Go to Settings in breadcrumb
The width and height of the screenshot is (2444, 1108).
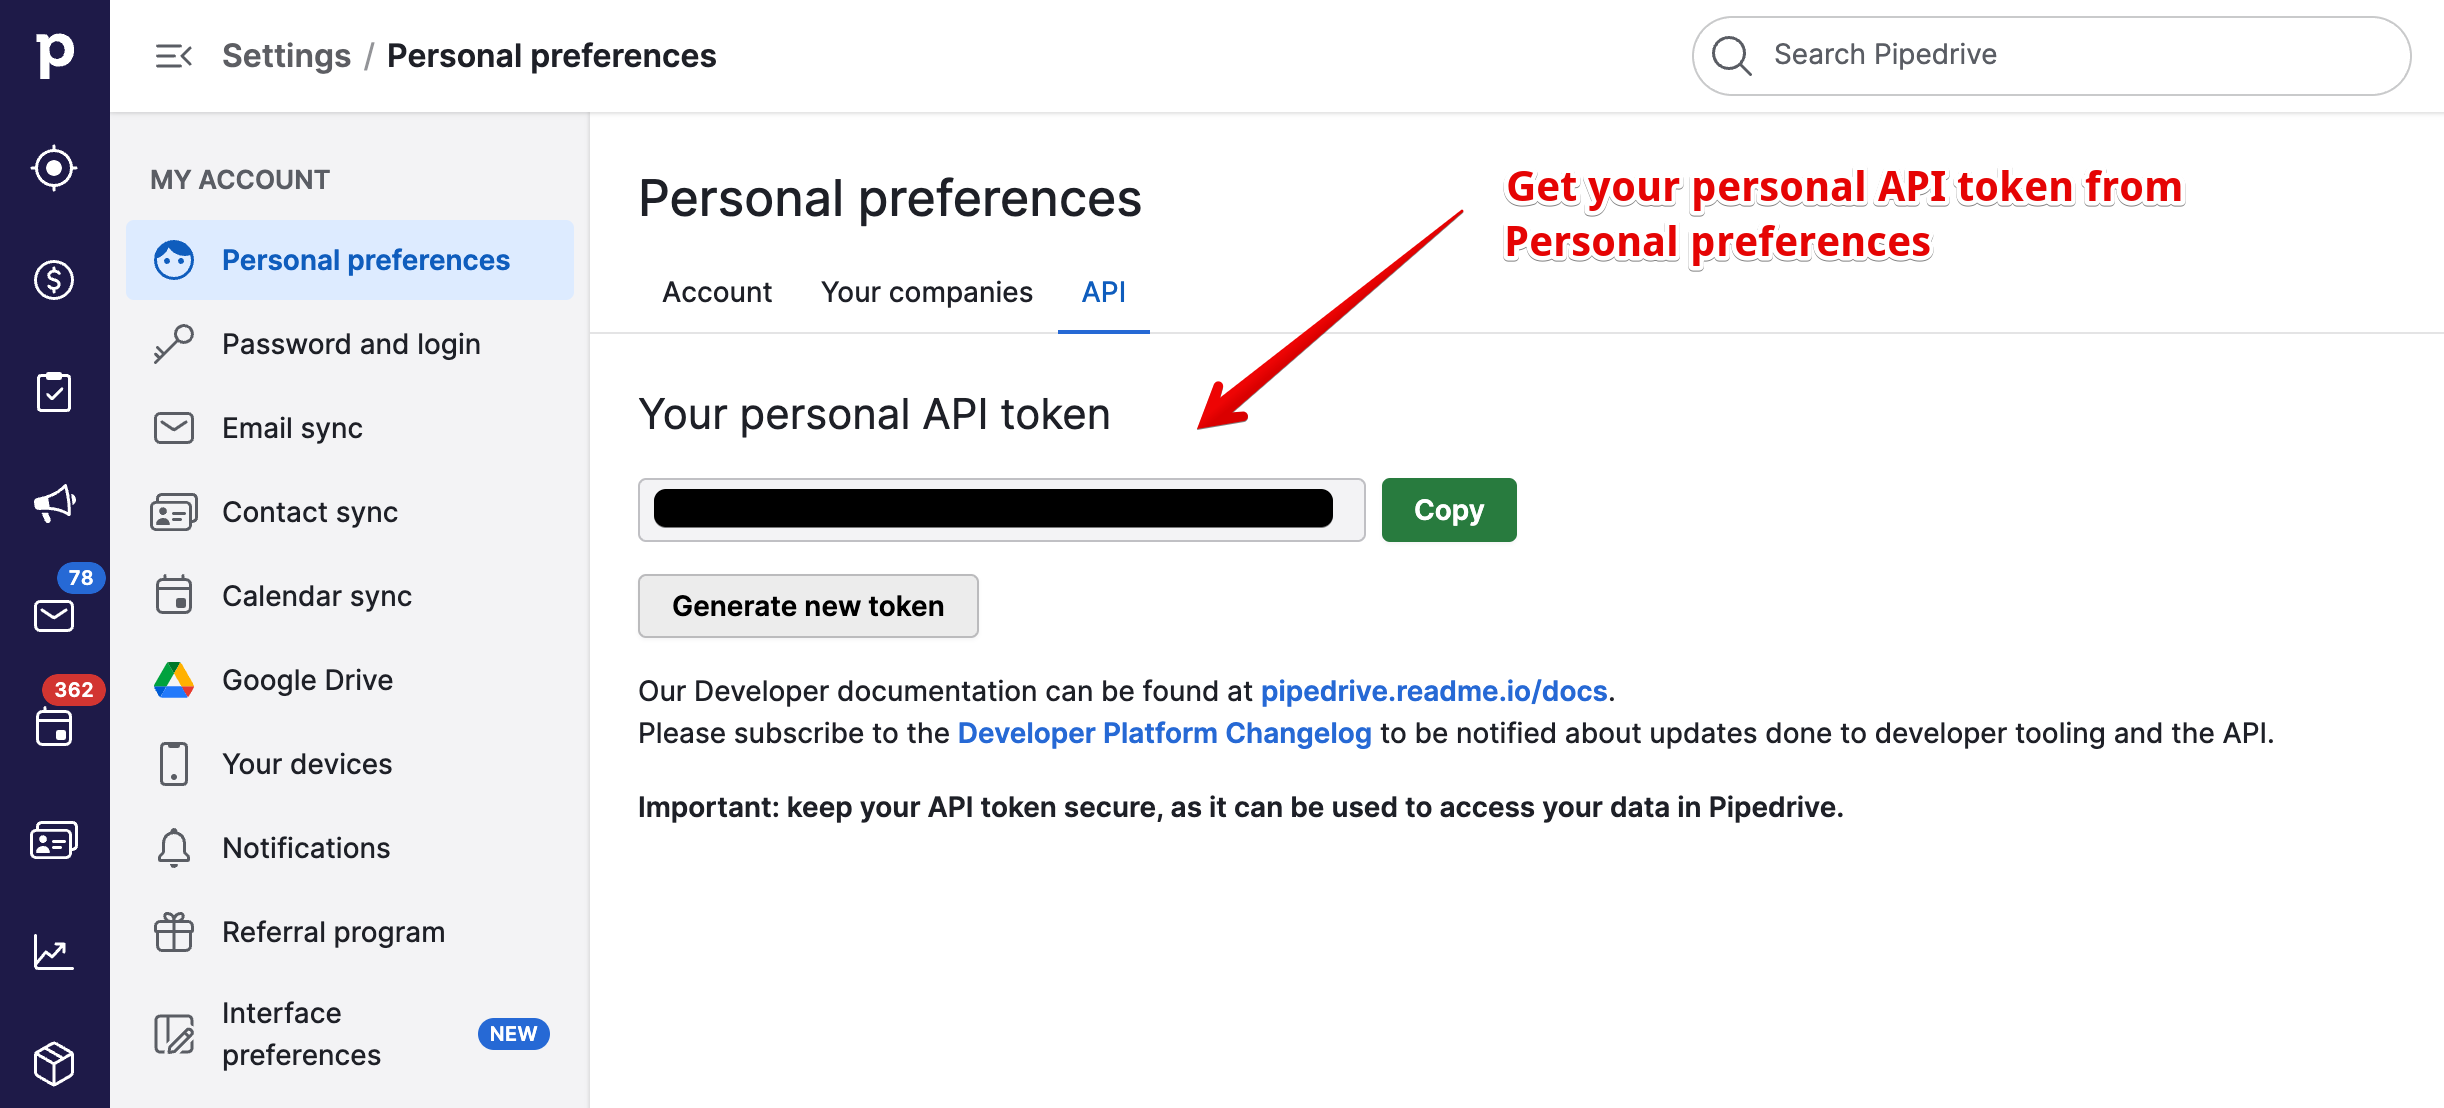pyautogui.click(x=286, y=56)
